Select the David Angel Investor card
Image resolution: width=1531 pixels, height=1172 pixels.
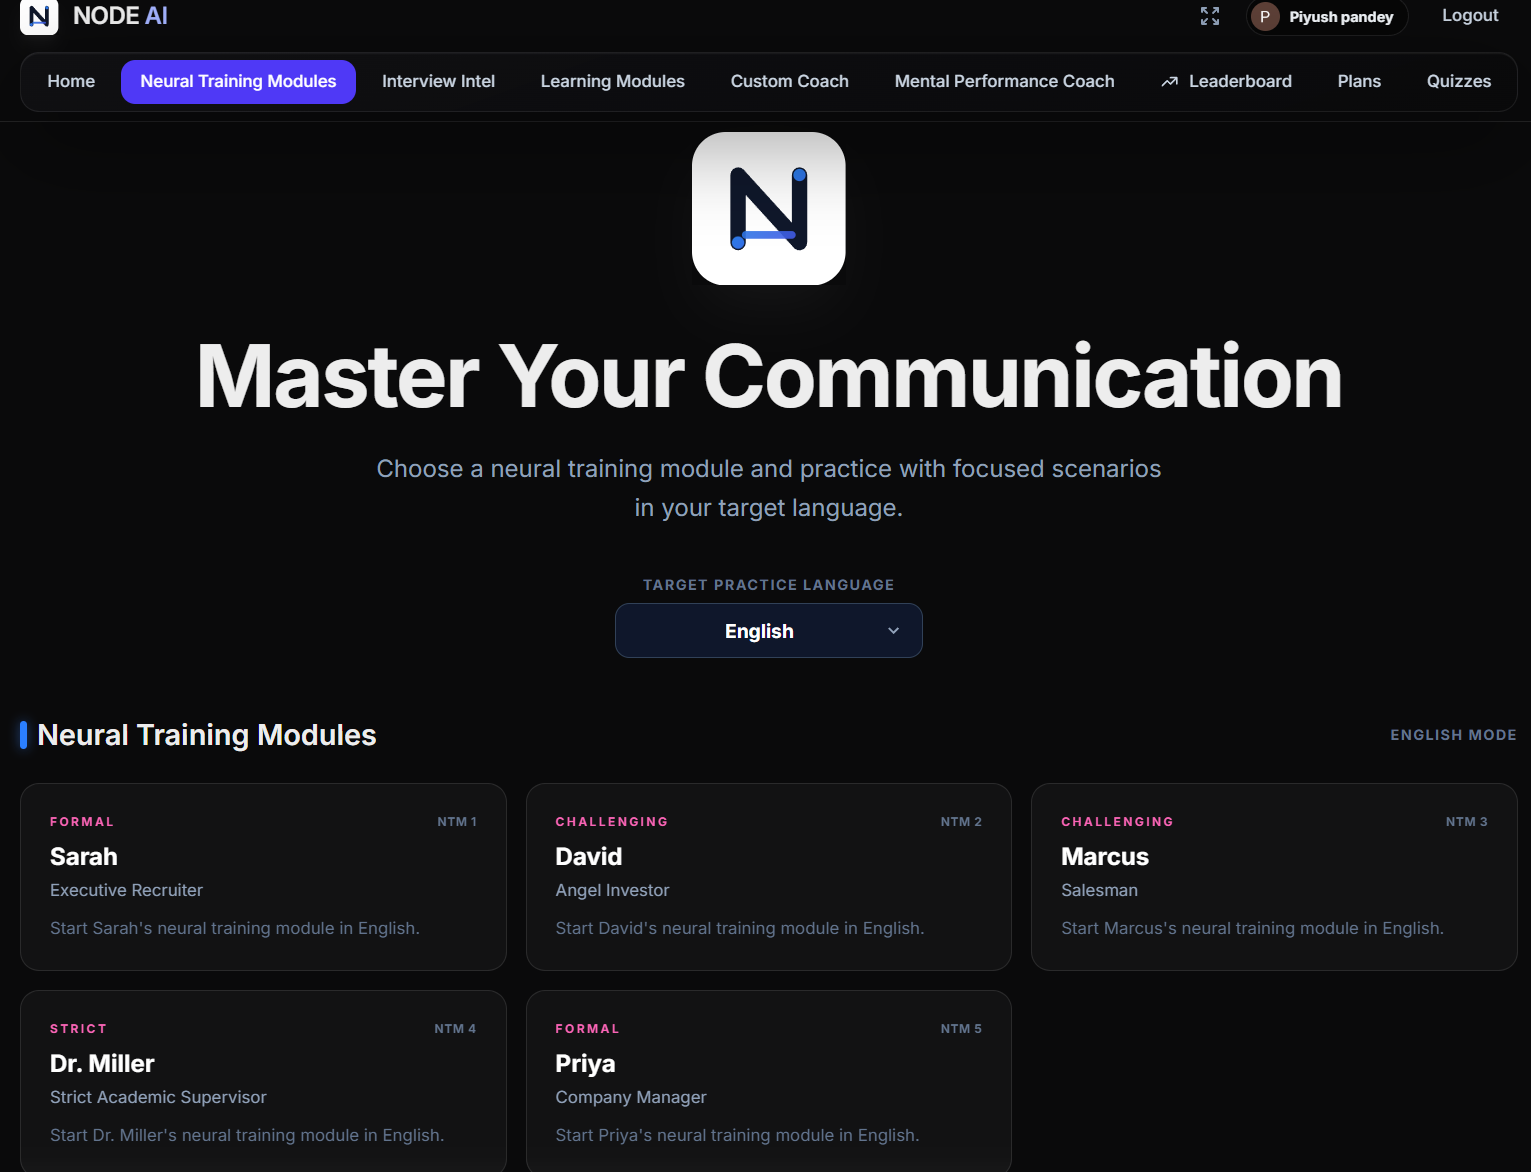768,877
